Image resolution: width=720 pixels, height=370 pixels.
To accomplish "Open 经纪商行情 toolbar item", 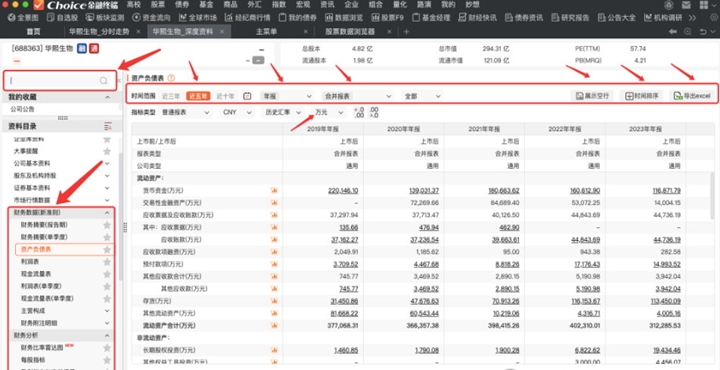I will pyautogui.click(x=248, y=18).
